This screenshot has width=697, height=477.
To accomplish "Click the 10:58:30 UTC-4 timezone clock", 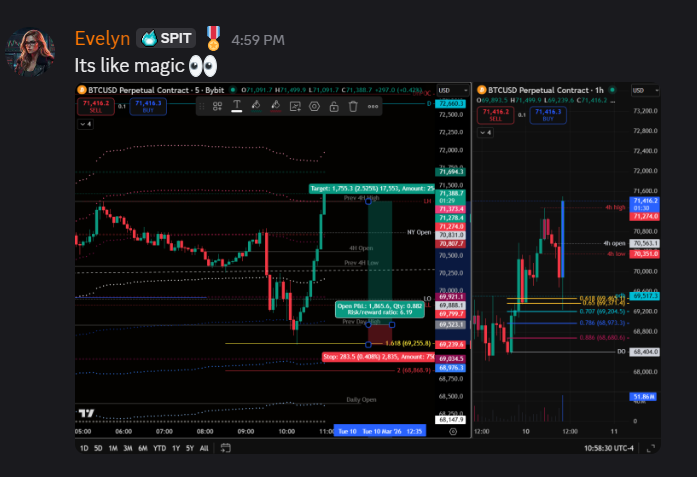I will pyautogui.click(x=609, y=448).
